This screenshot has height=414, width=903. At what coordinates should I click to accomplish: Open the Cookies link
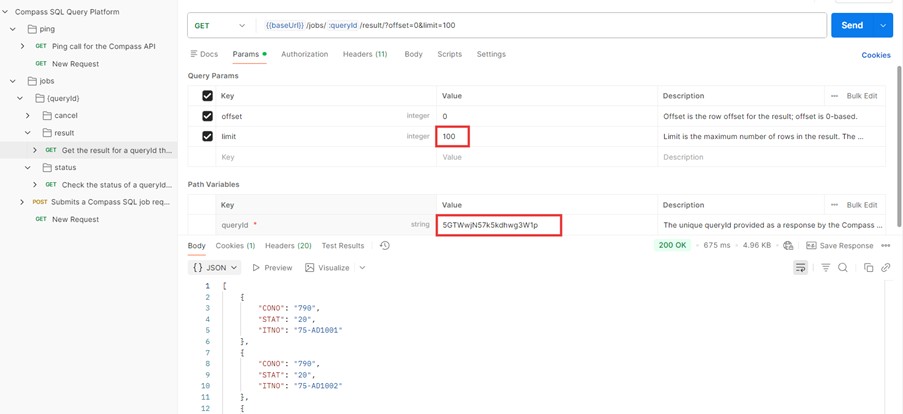click(875, 55)
